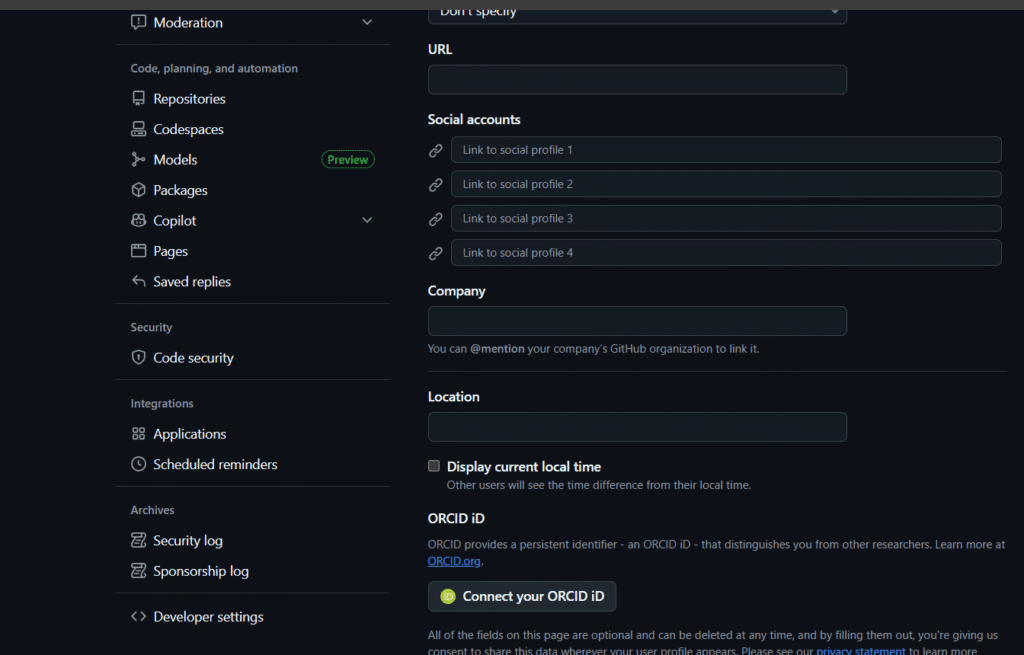Open the Don't specify dropdown
1024x655 pixels.
637,12
